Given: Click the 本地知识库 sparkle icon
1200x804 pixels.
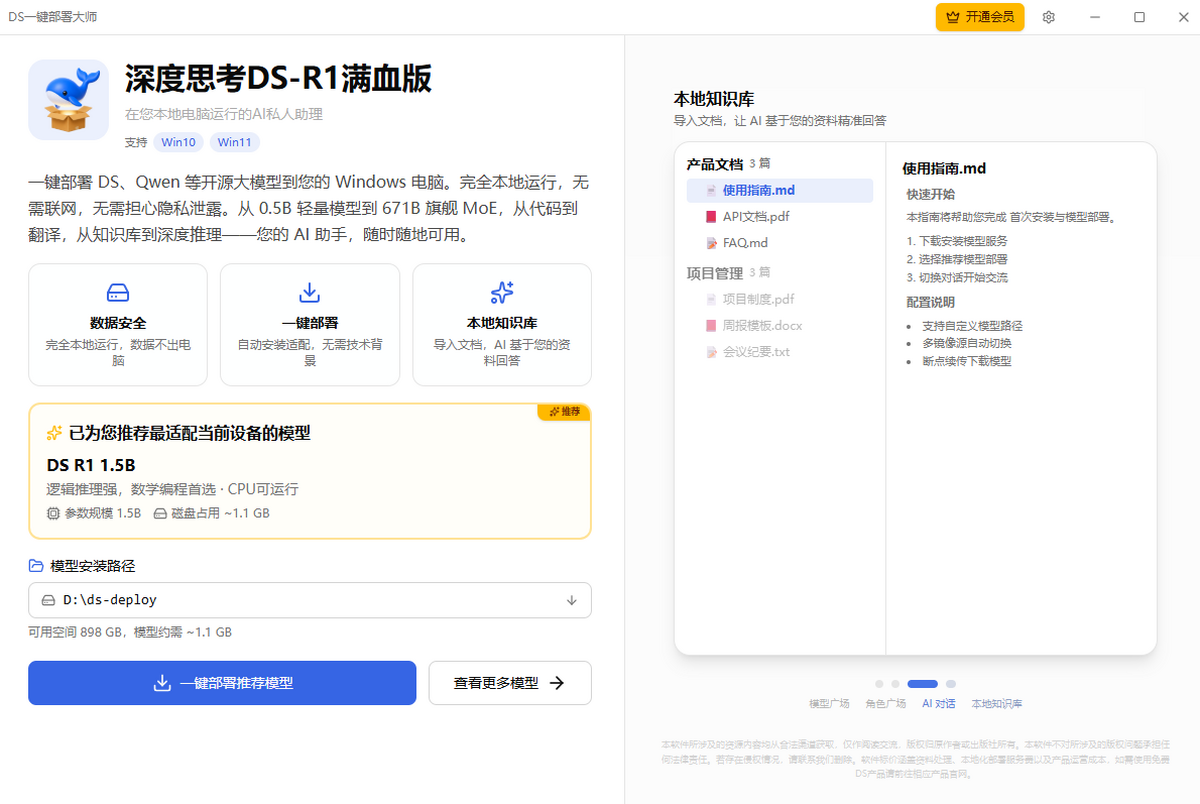Looking at the screenshot, I should pos(502,293).
